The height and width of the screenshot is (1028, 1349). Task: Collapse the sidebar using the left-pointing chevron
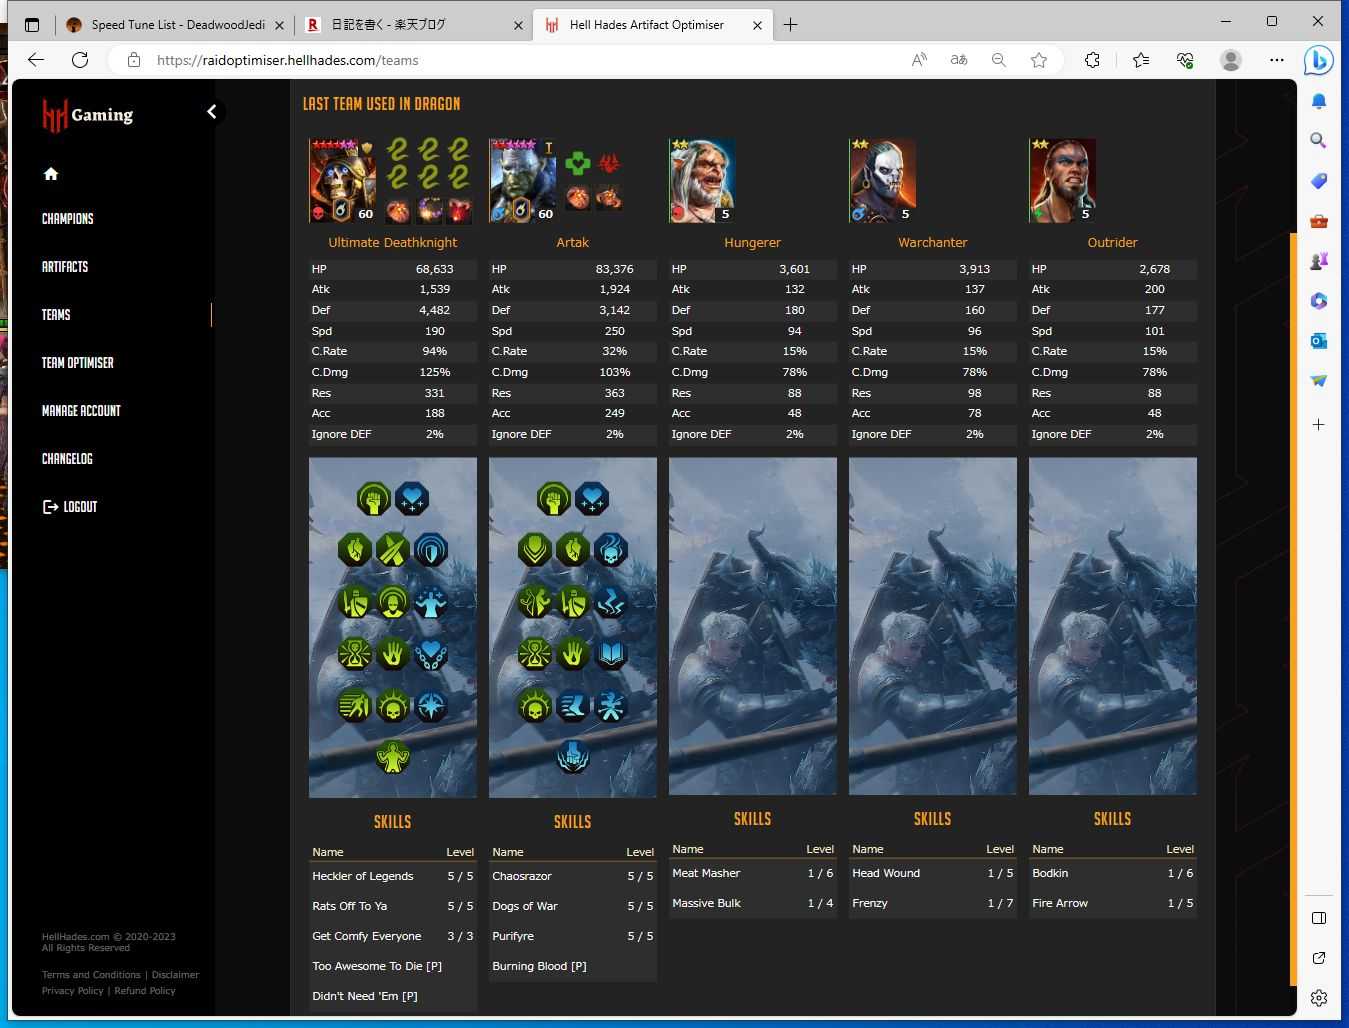(x=211, y=111)
